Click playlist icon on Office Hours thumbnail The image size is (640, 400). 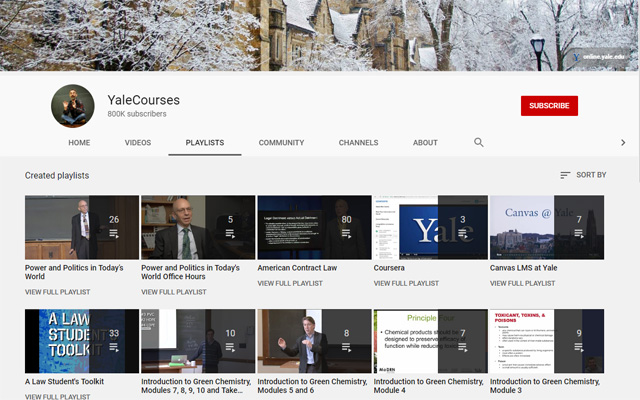coord(230,233)
